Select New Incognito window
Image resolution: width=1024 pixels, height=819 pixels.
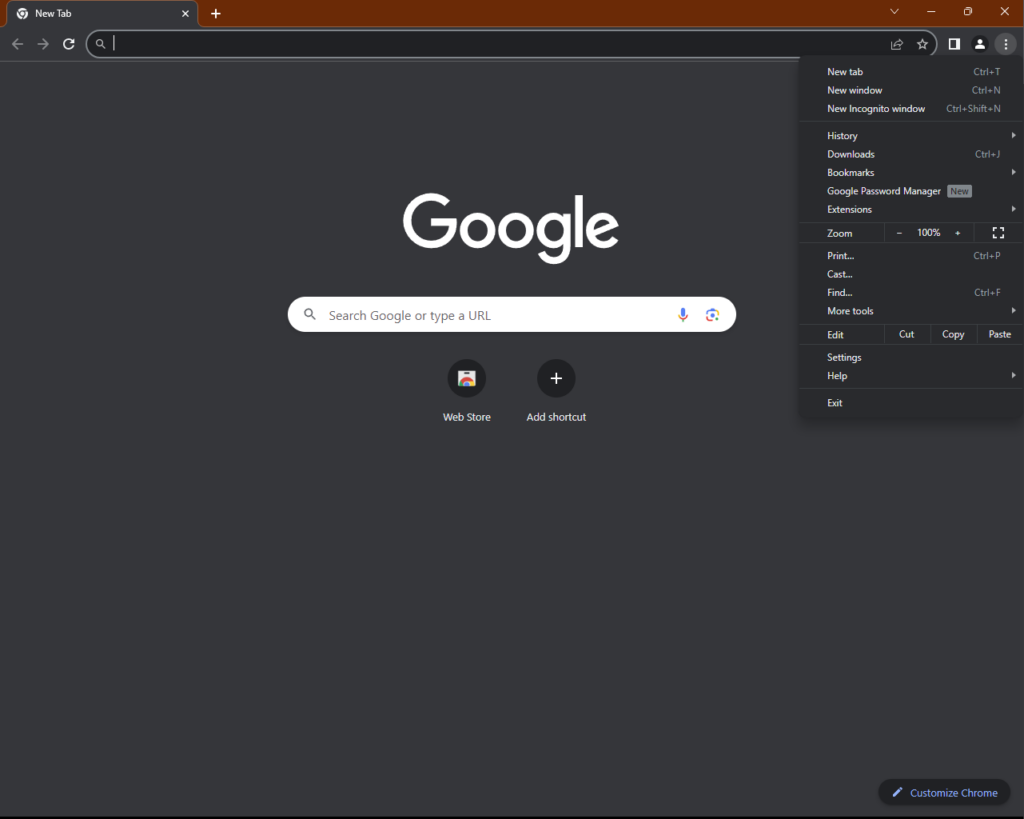coord(875,108)
